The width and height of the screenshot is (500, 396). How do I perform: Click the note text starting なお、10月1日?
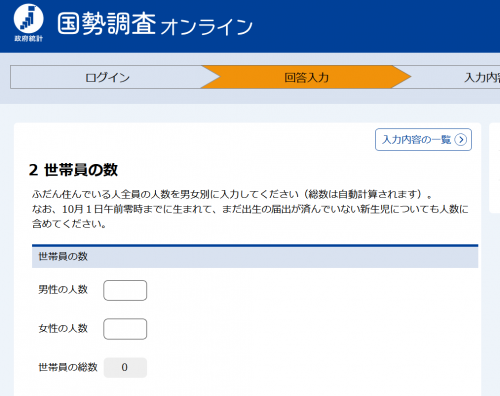click(250, 216)
